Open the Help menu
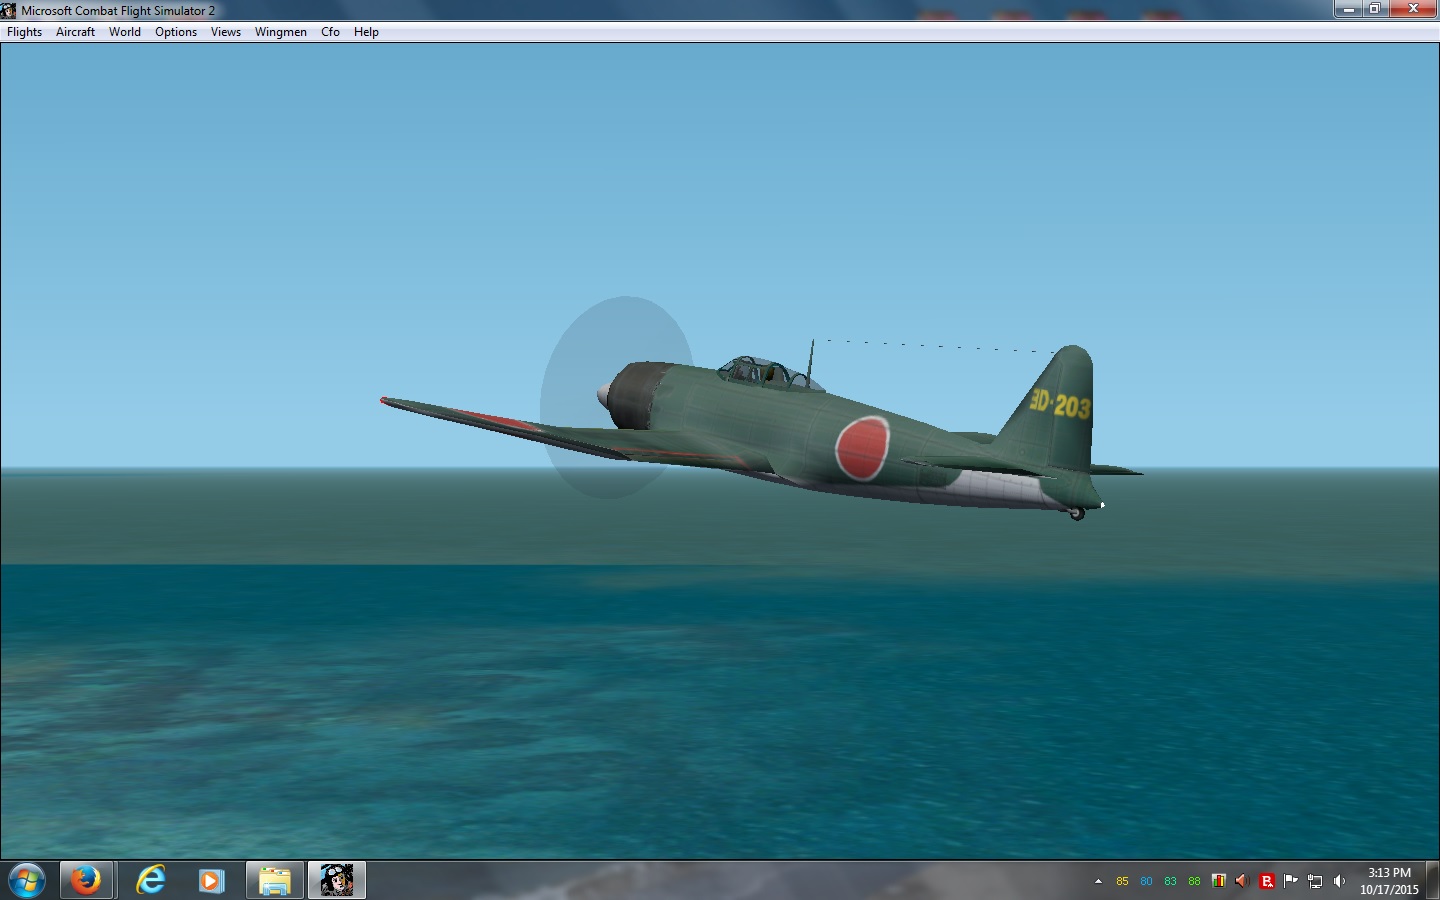Screen dimensions: 1440x900 [366, 32]
